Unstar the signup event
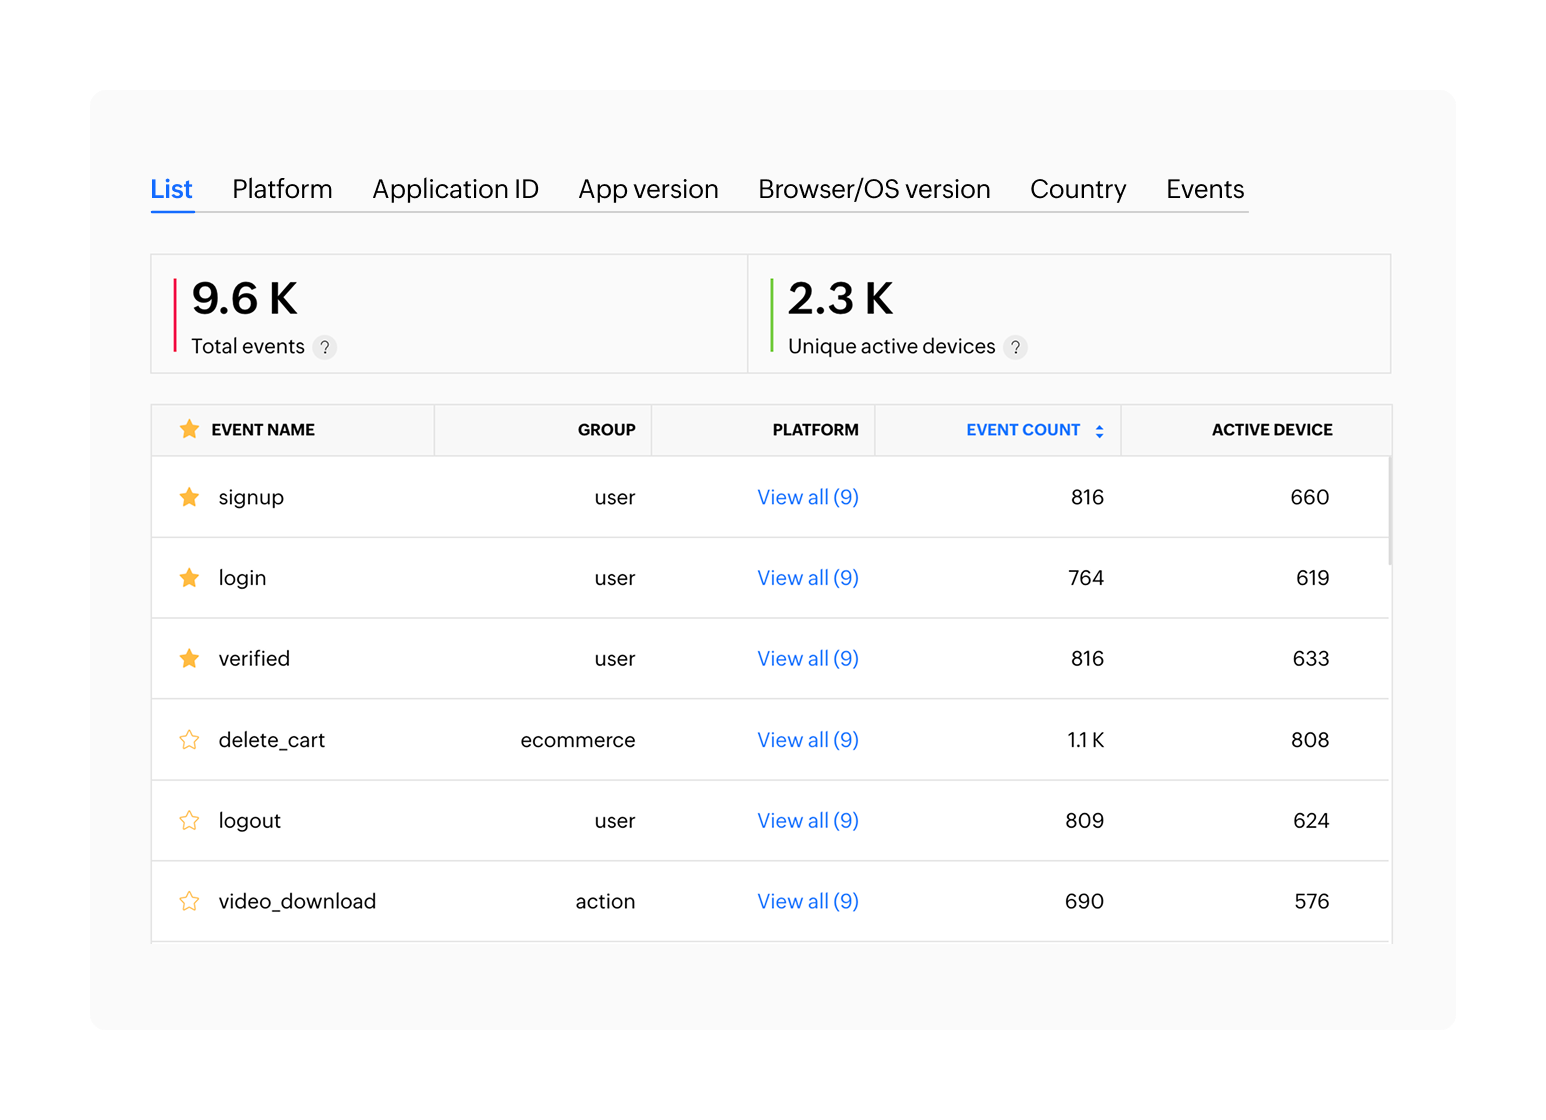This screenshot has width=1546, height=1120. tap(189, 497)
